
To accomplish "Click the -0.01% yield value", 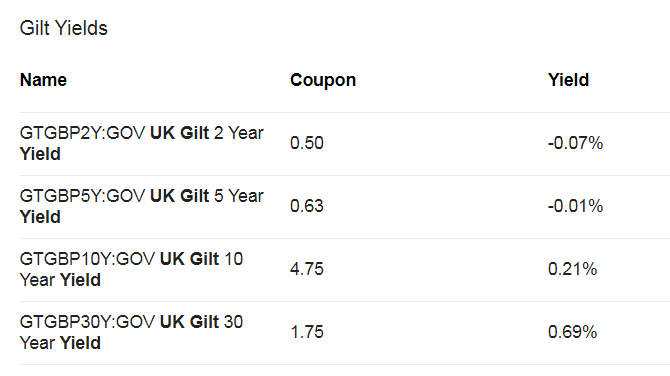I will click(575, 206).
